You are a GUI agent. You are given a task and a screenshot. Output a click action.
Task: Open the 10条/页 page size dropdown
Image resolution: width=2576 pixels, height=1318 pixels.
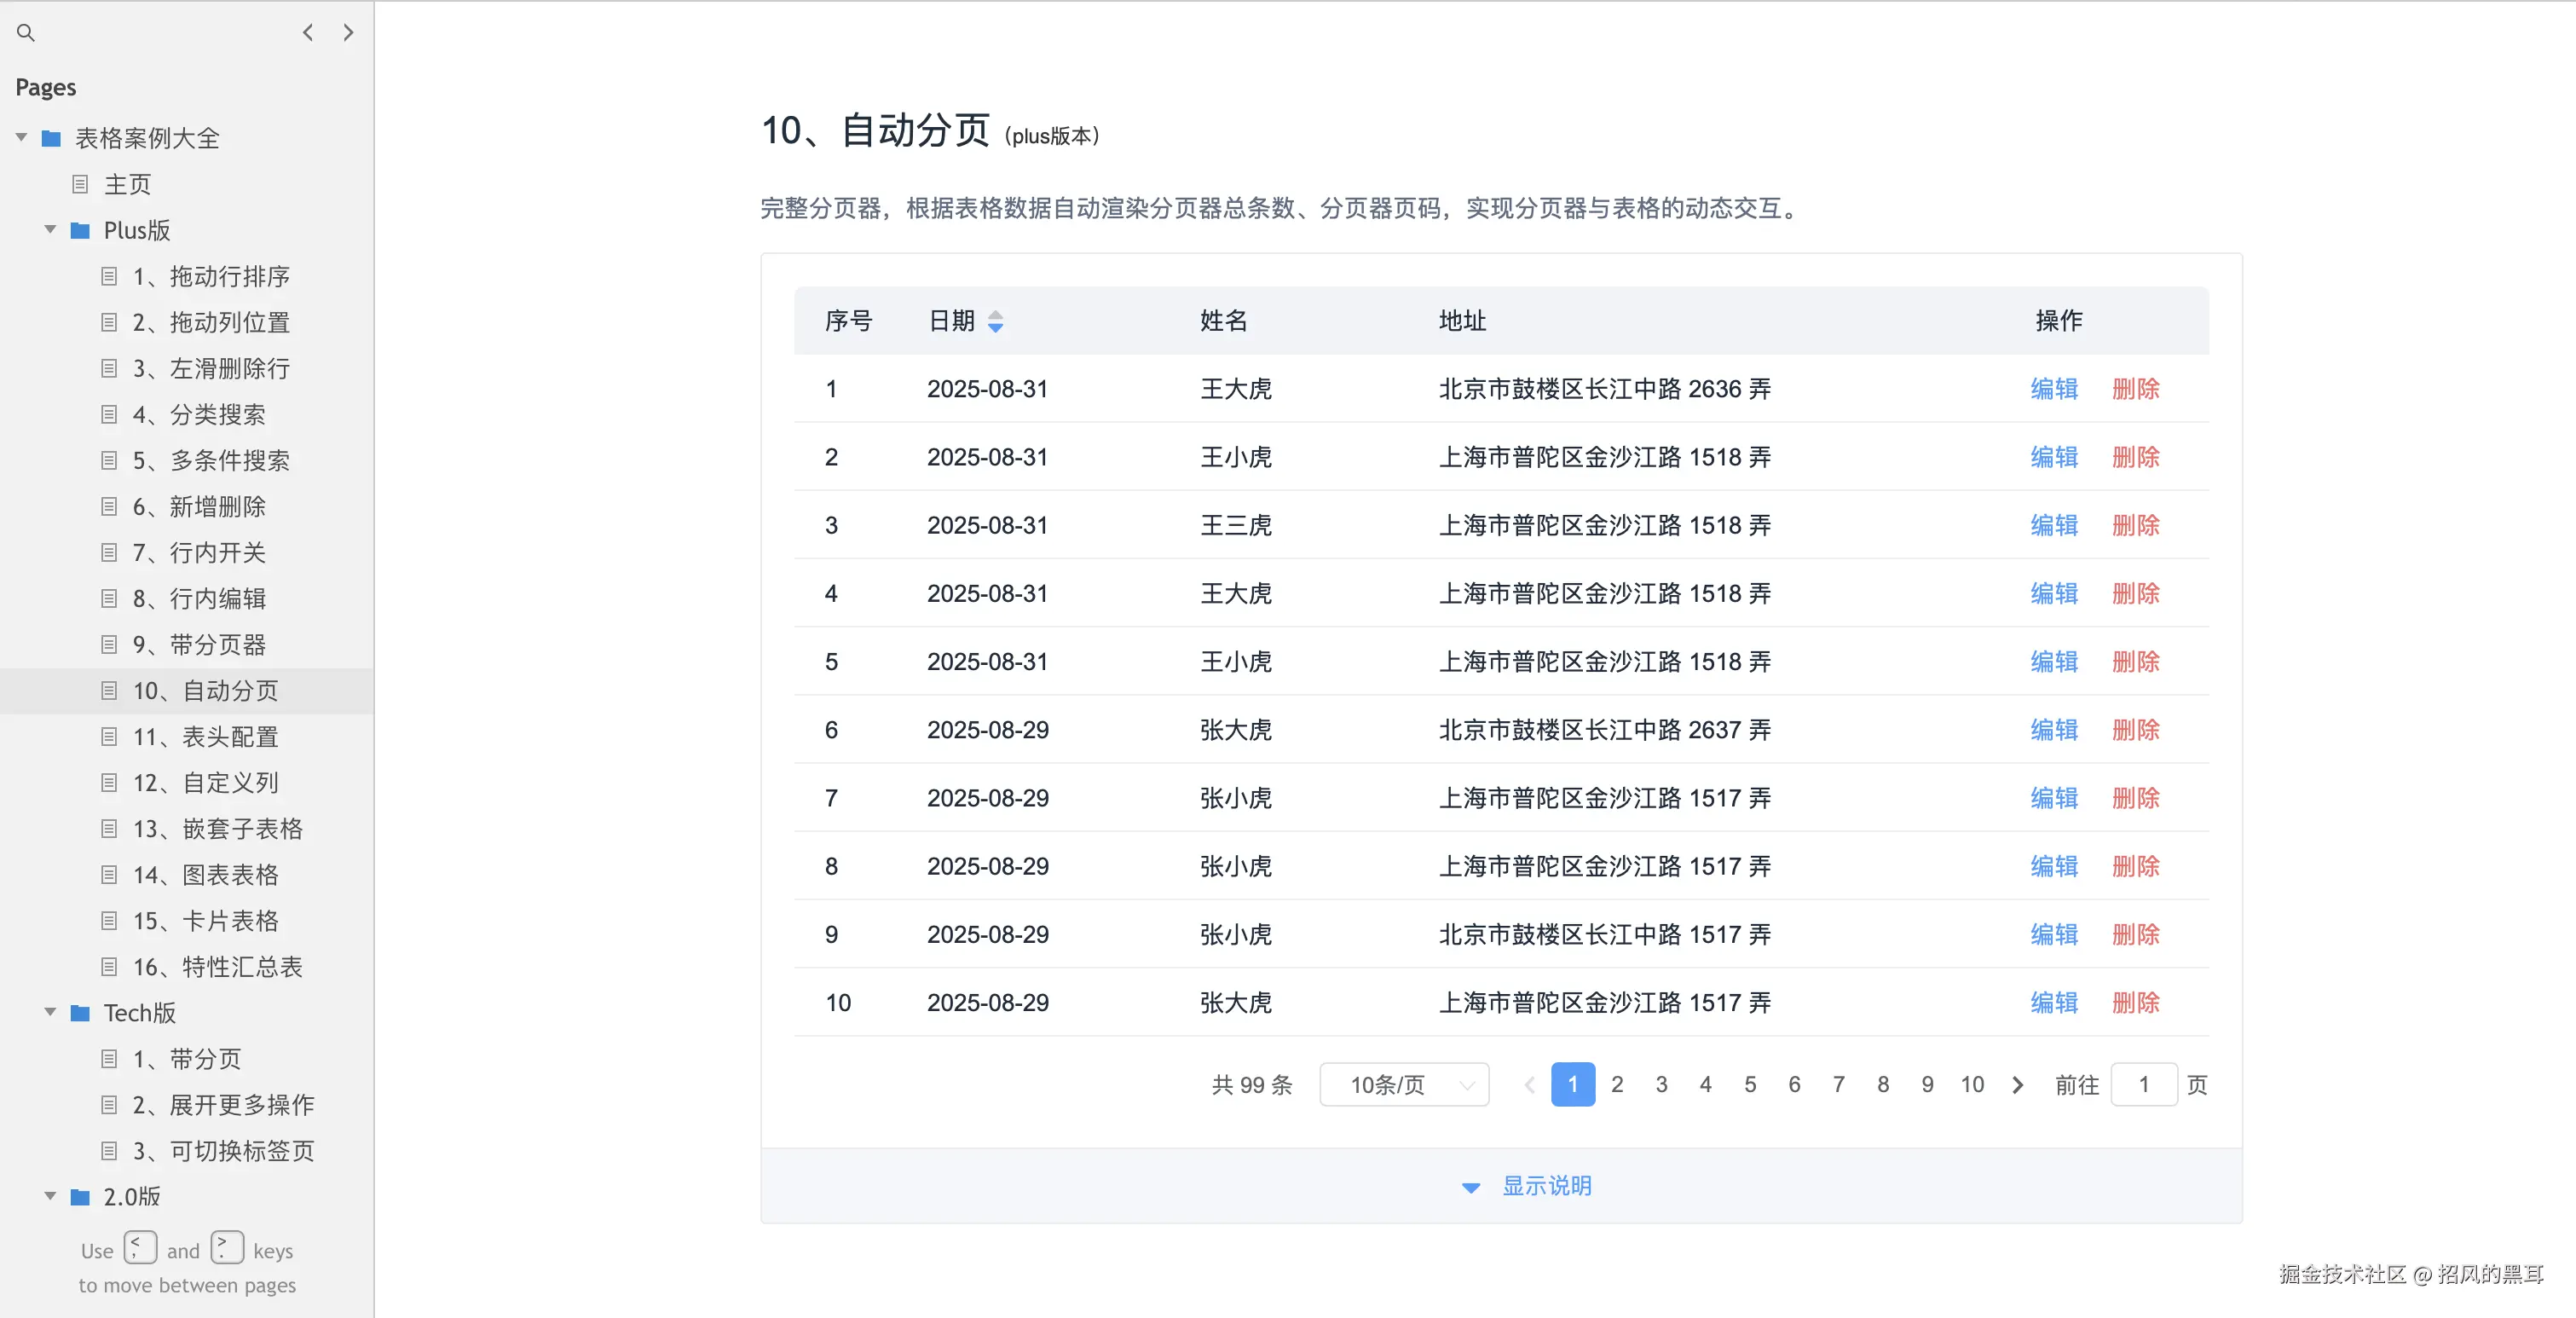tap(1404, 1085)
